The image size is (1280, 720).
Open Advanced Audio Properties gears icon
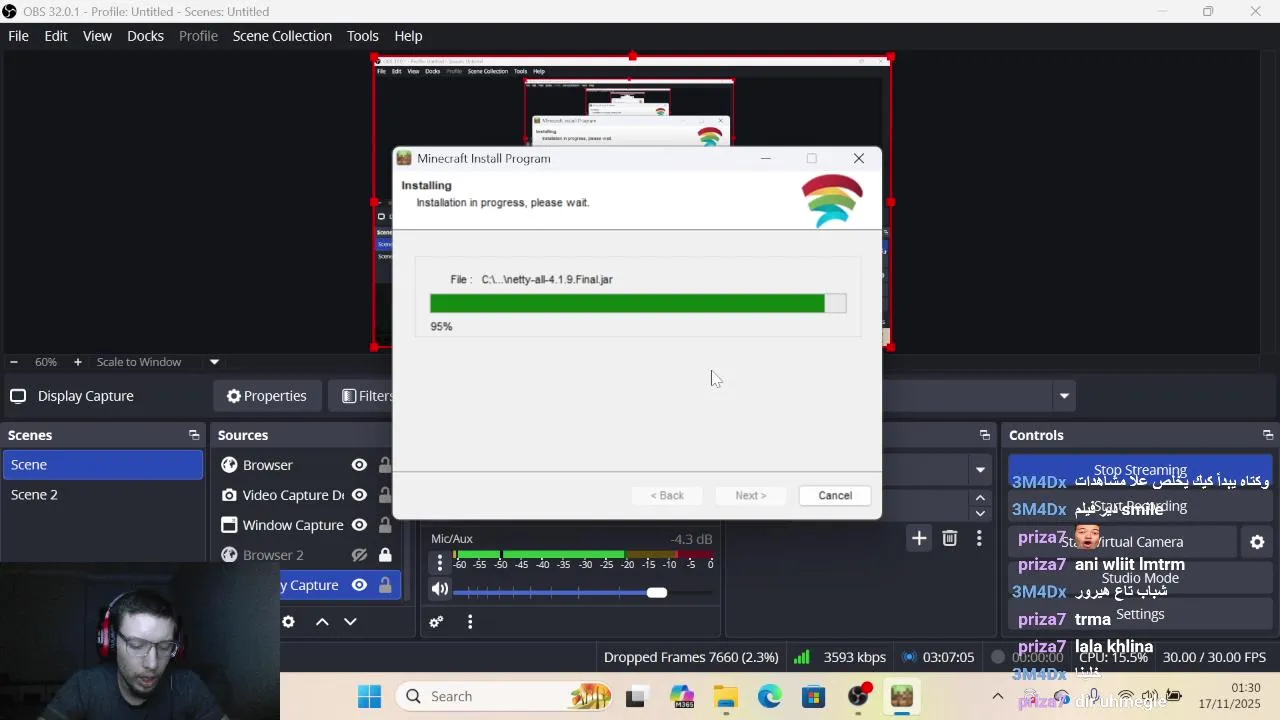pos(436,622)
